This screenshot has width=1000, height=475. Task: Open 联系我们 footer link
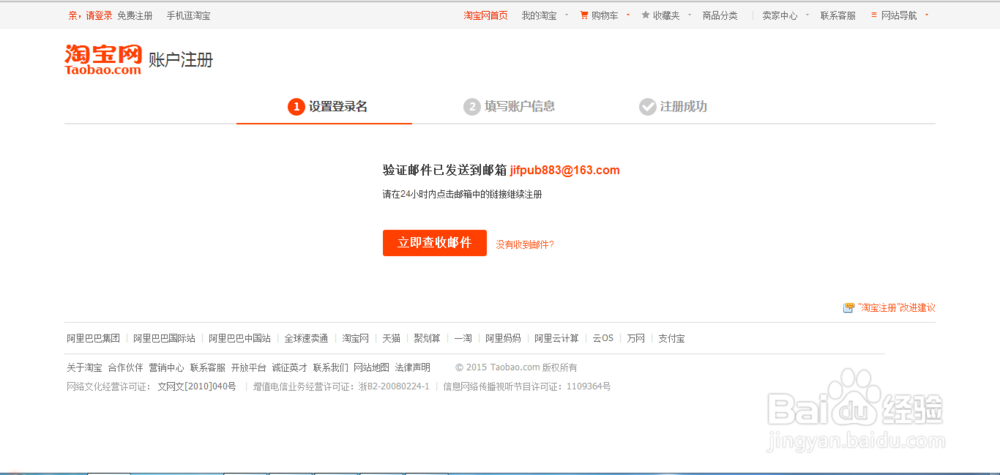[330, 368]
